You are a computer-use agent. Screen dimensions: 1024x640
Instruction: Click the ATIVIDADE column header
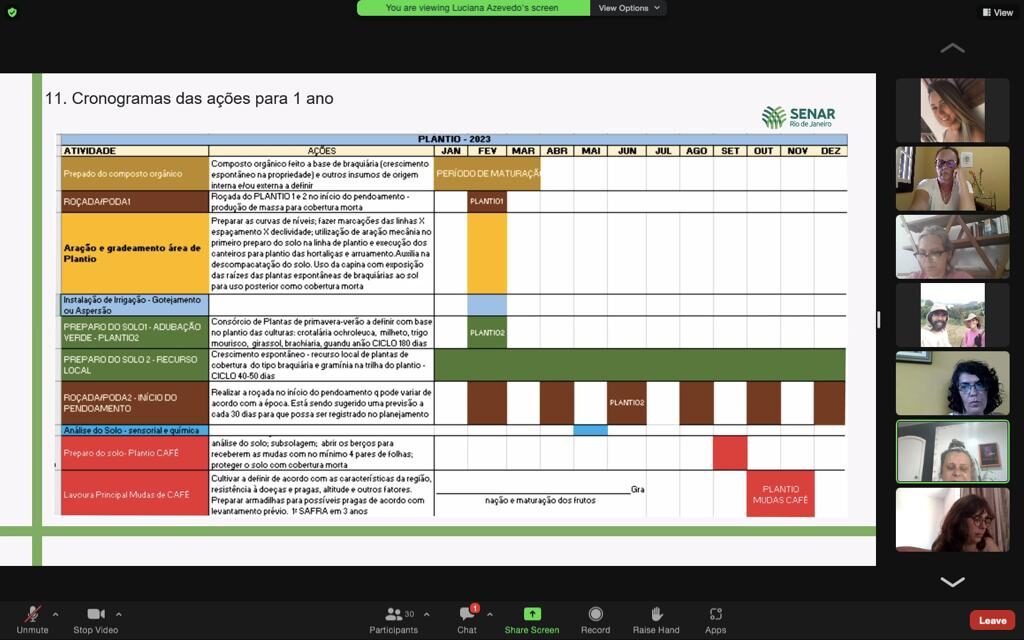coord(135,151)
